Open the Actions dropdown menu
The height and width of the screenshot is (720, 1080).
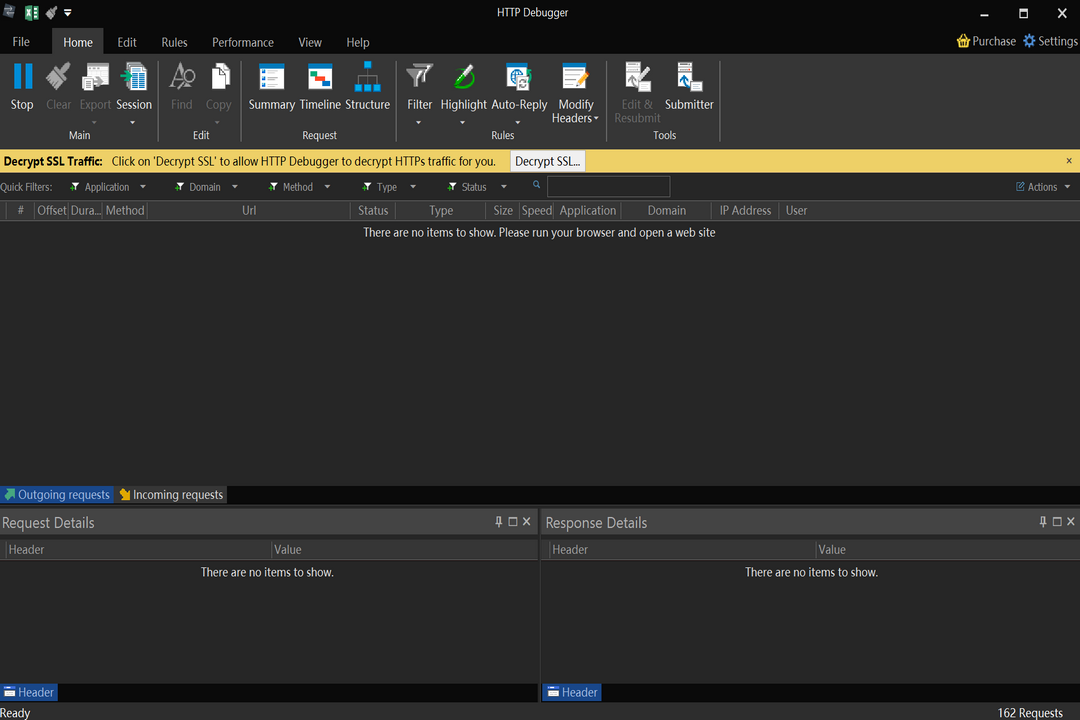[1044, 187]
